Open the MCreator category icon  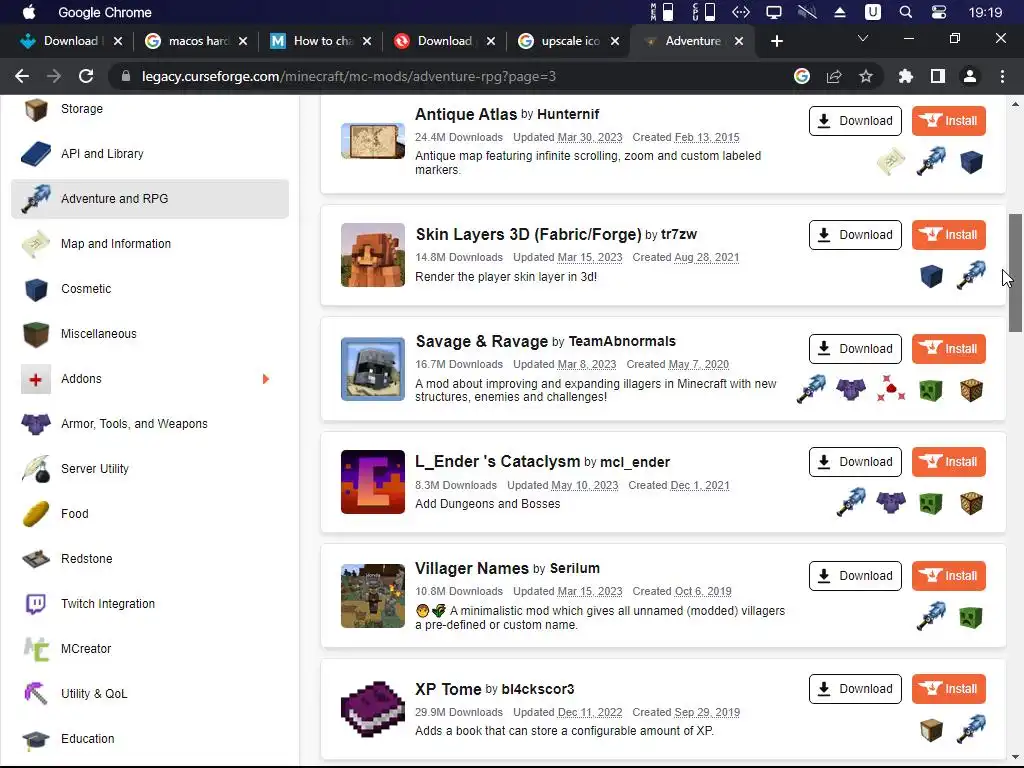pos(36,649)
